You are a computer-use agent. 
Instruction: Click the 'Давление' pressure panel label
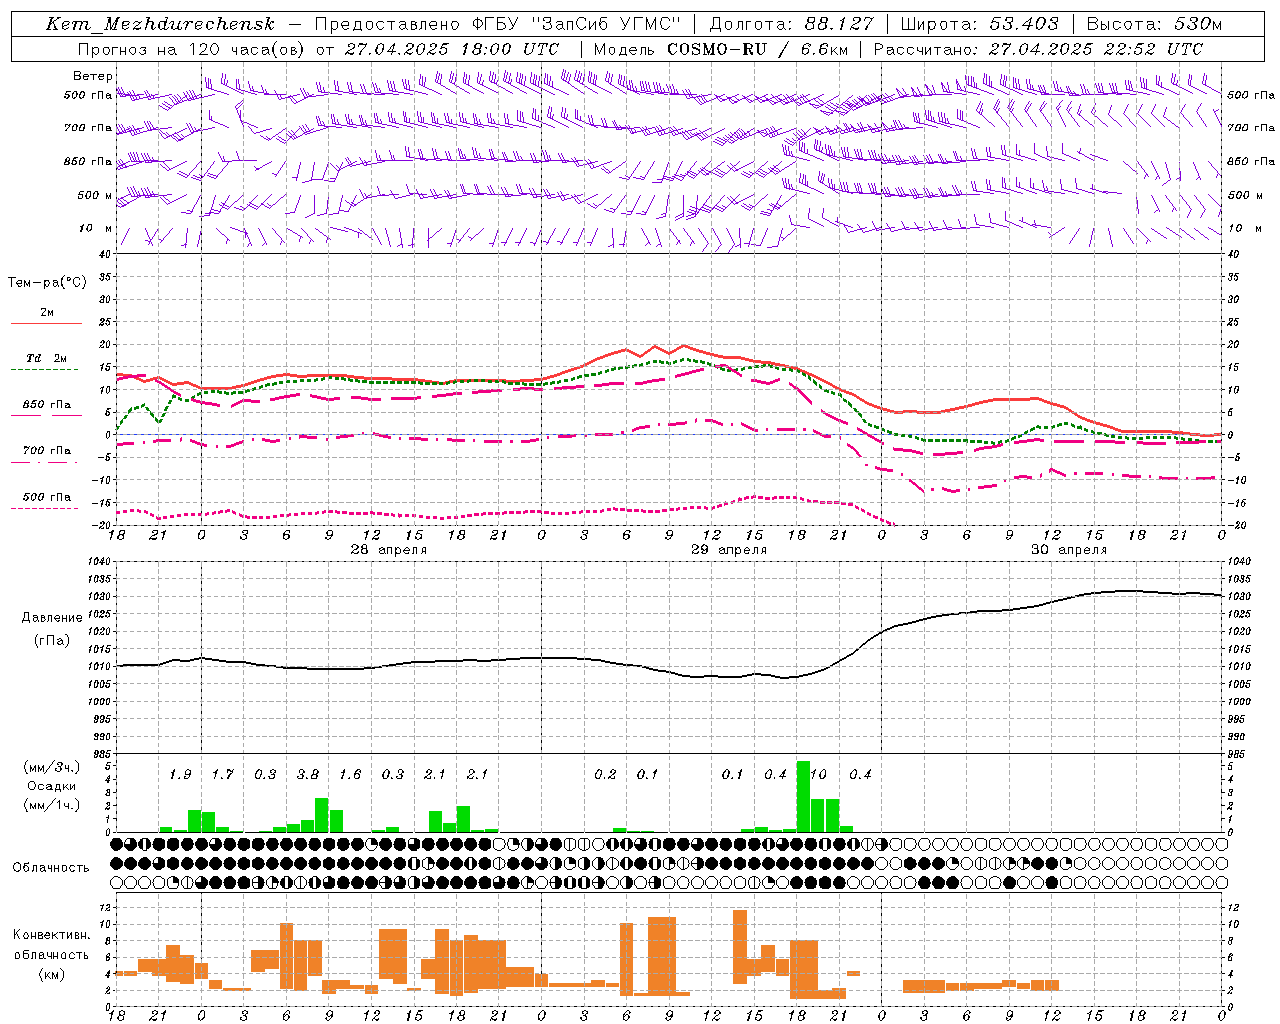click(x=50, y=618)
